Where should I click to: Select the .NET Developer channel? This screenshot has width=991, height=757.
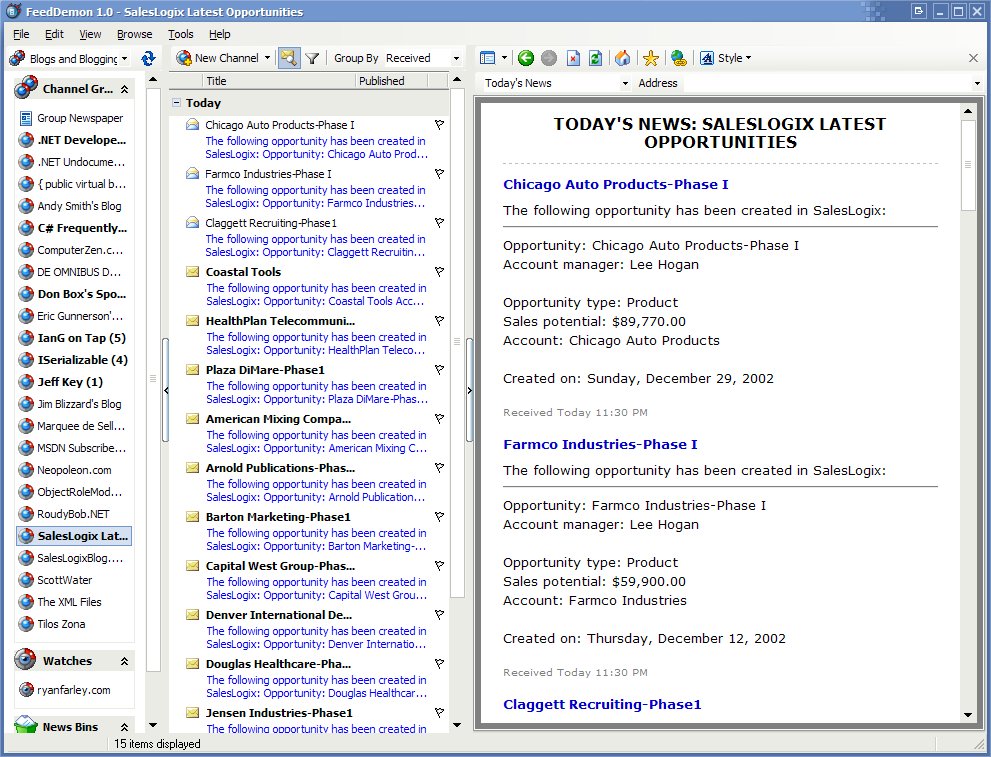pyautogui.click(x=73, y=140)
